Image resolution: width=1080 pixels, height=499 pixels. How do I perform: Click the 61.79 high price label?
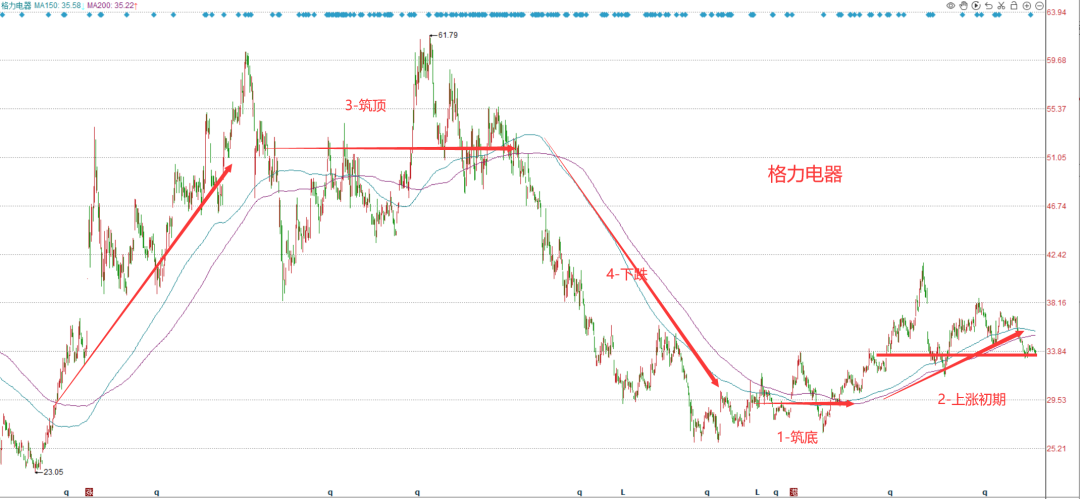[x=446, y=35]
